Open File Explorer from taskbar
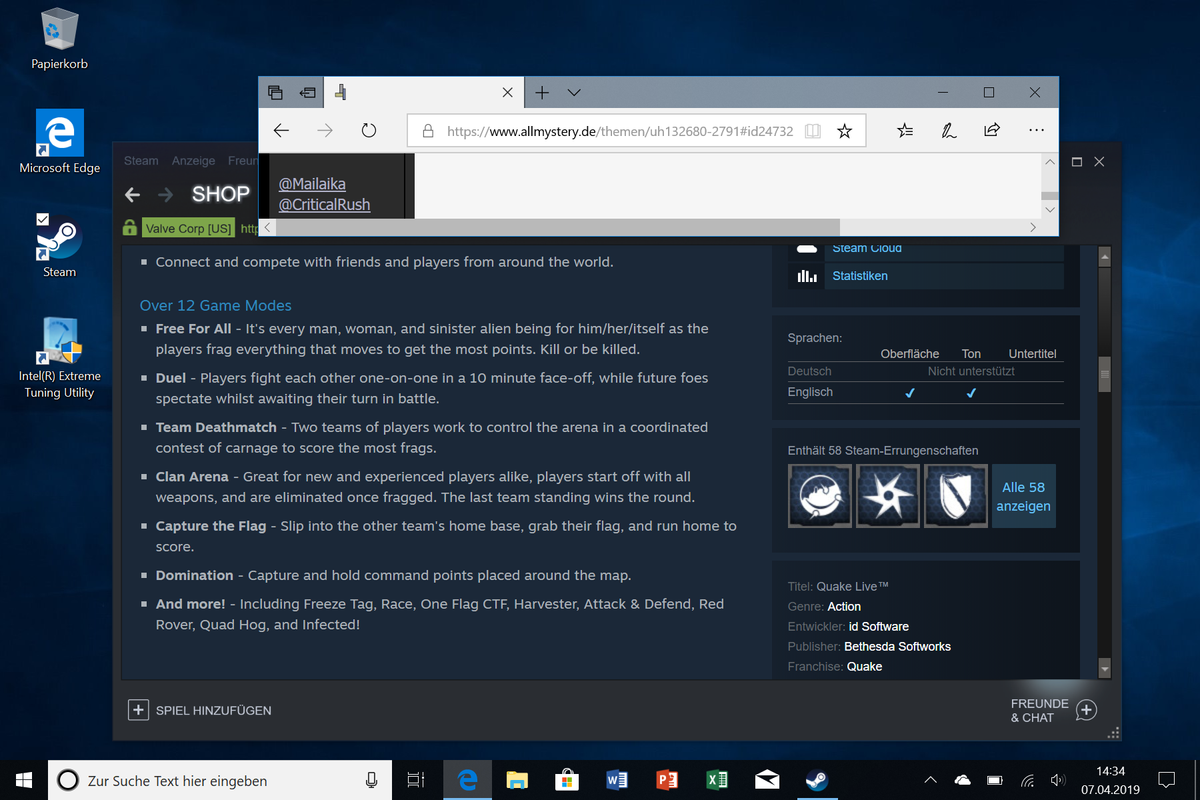 [x=516, y=780]
